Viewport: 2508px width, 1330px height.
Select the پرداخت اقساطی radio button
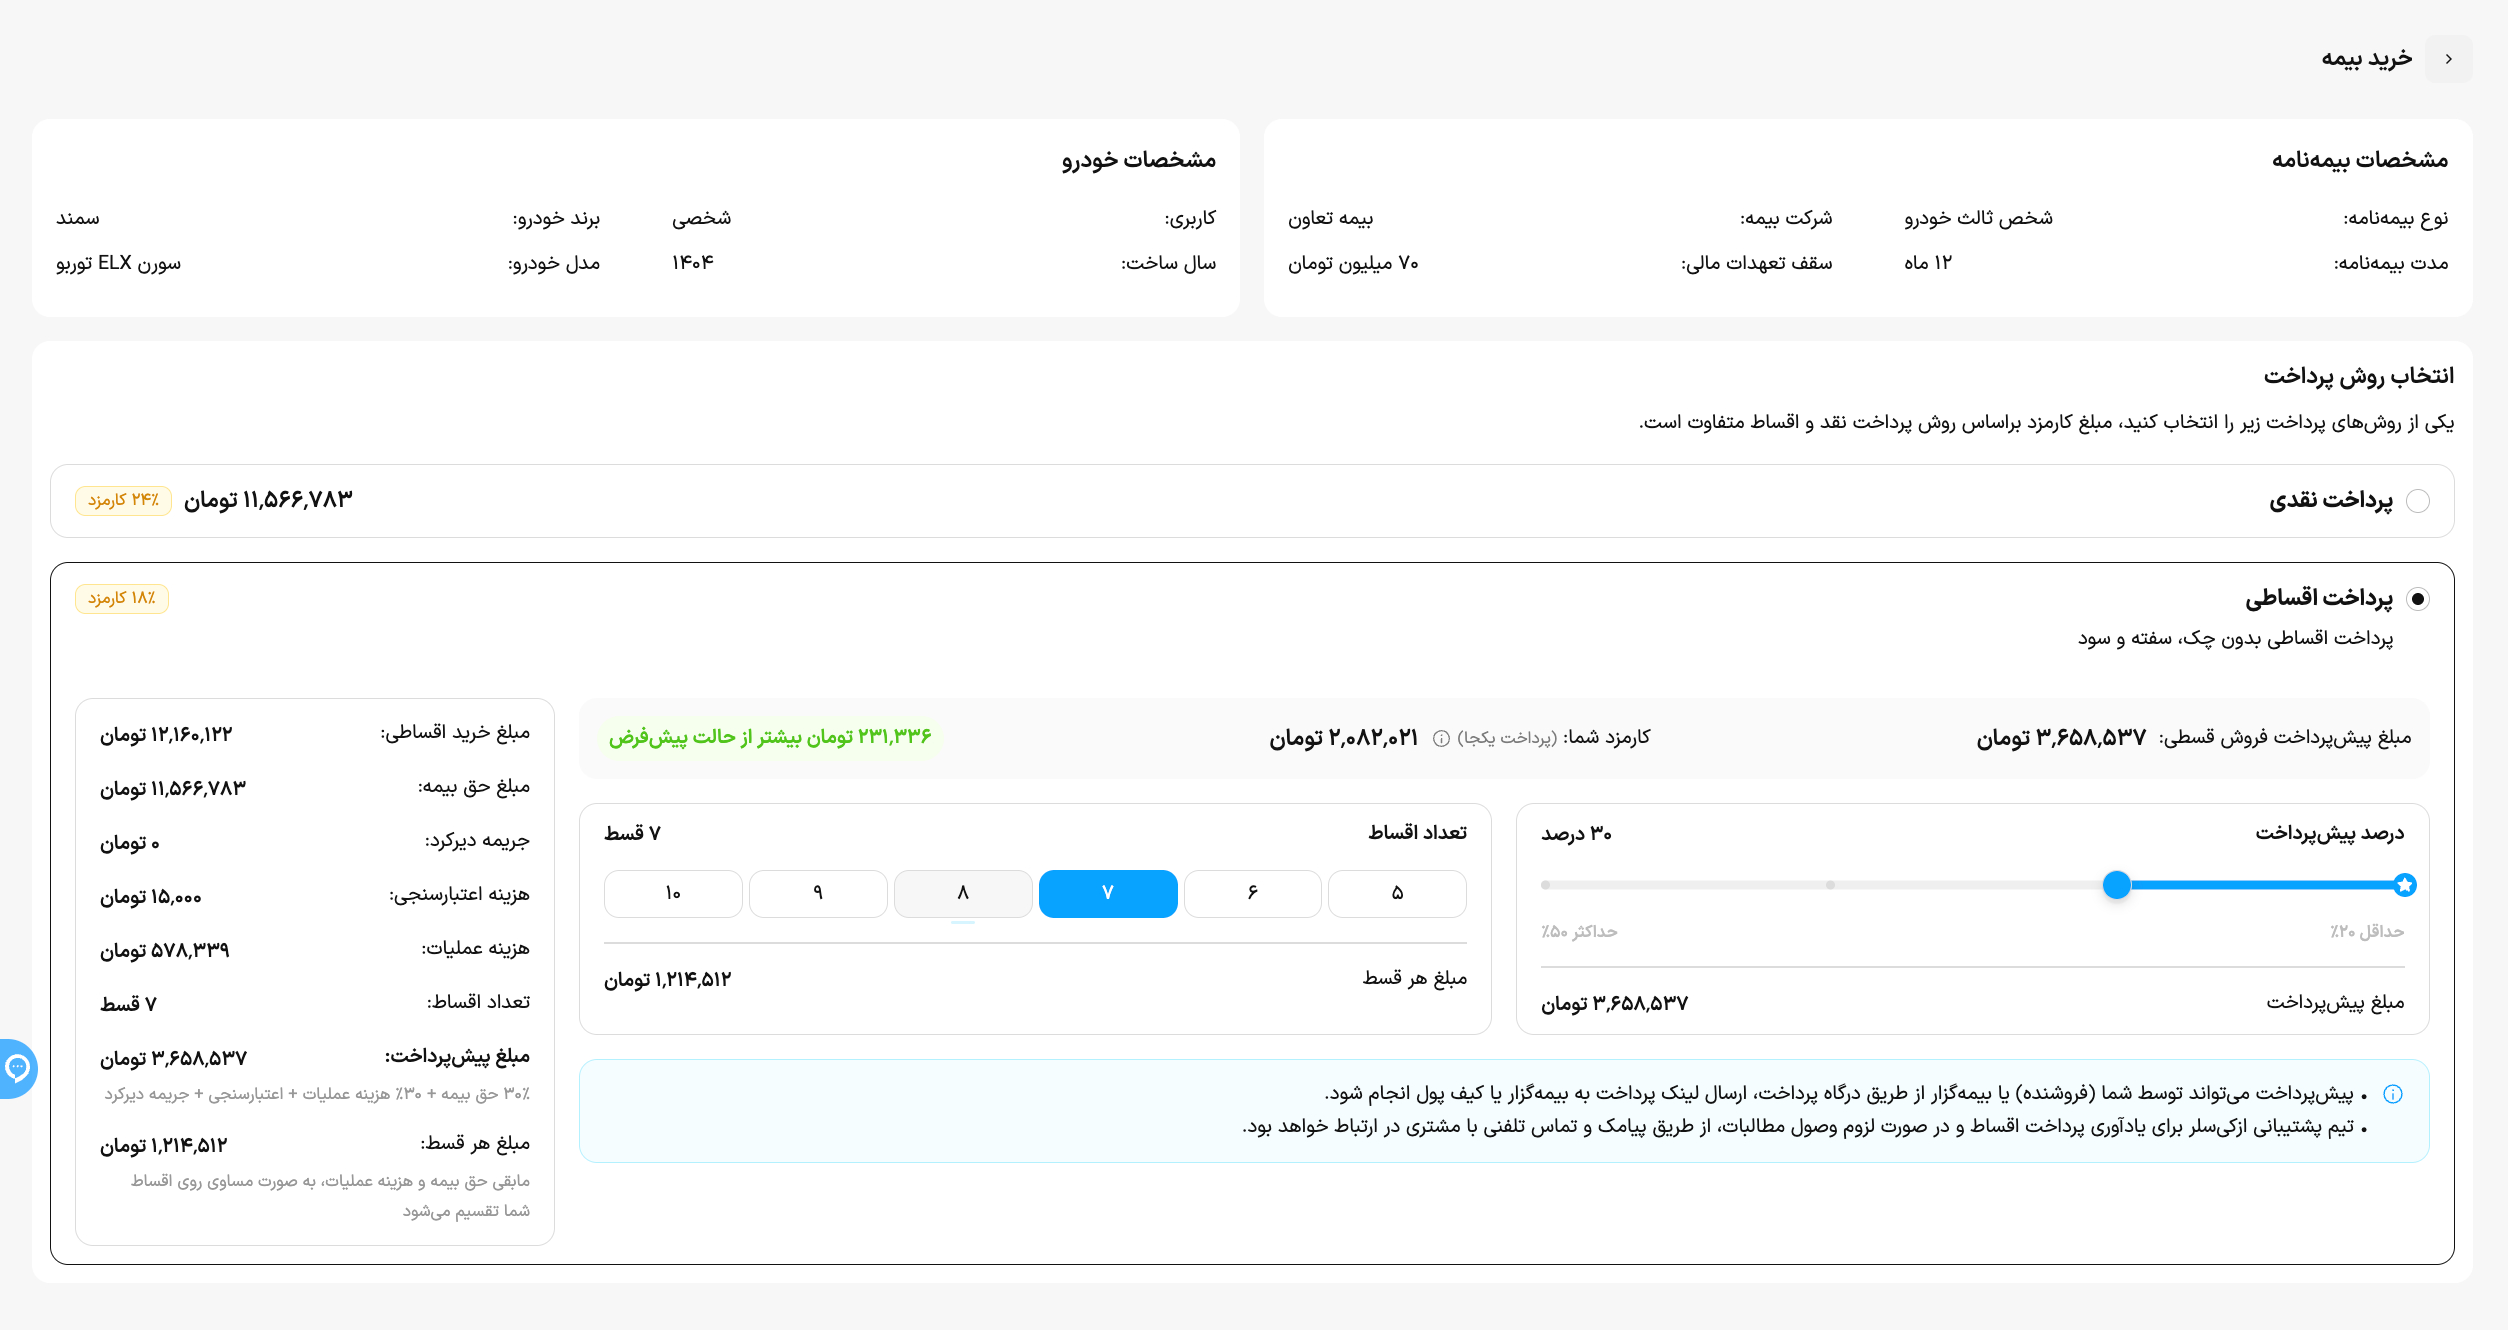(2418, 599)
